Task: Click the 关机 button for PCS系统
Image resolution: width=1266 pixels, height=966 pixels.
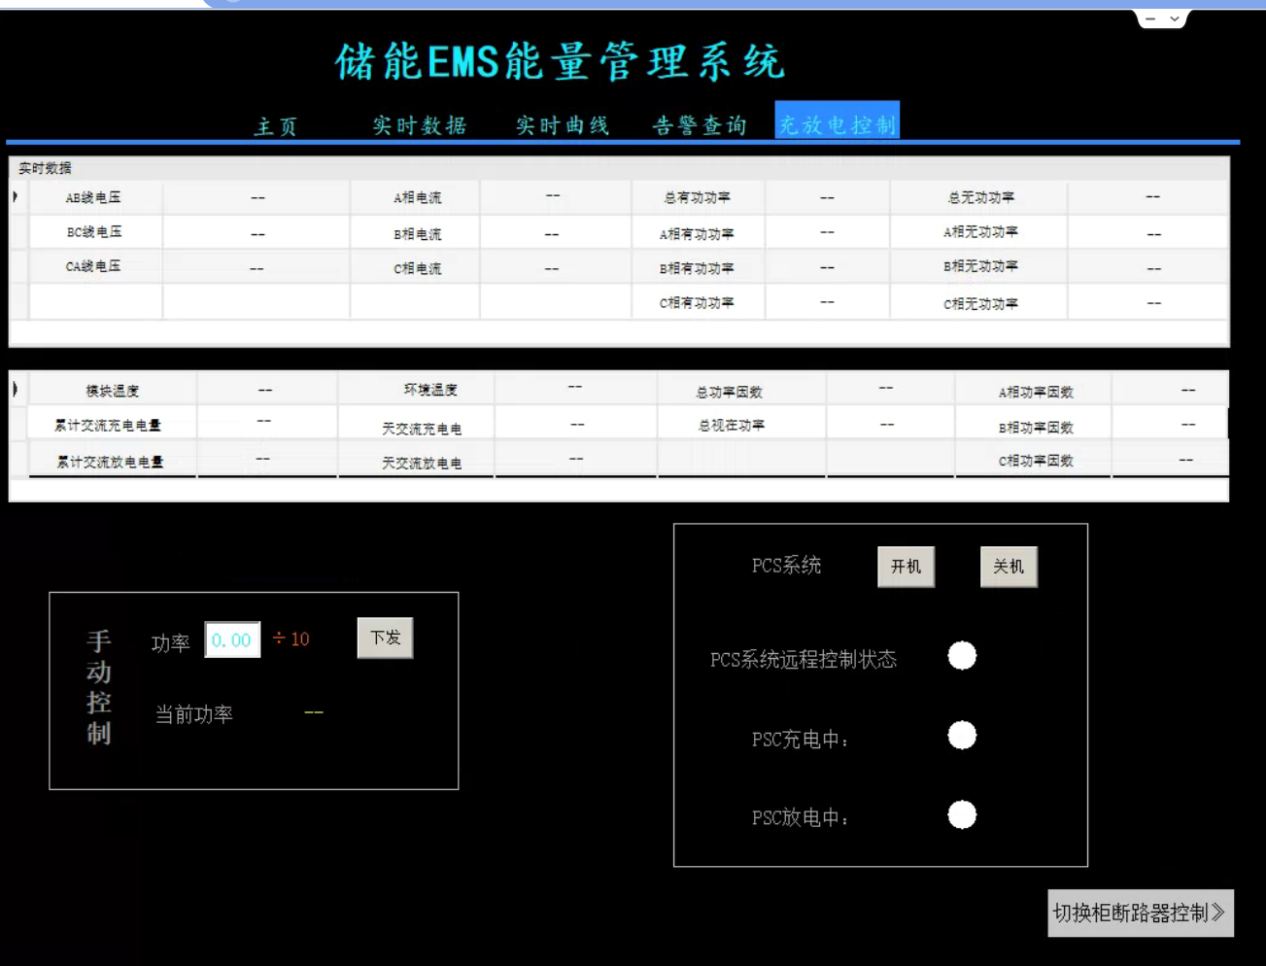Action: pos(1008,566)
